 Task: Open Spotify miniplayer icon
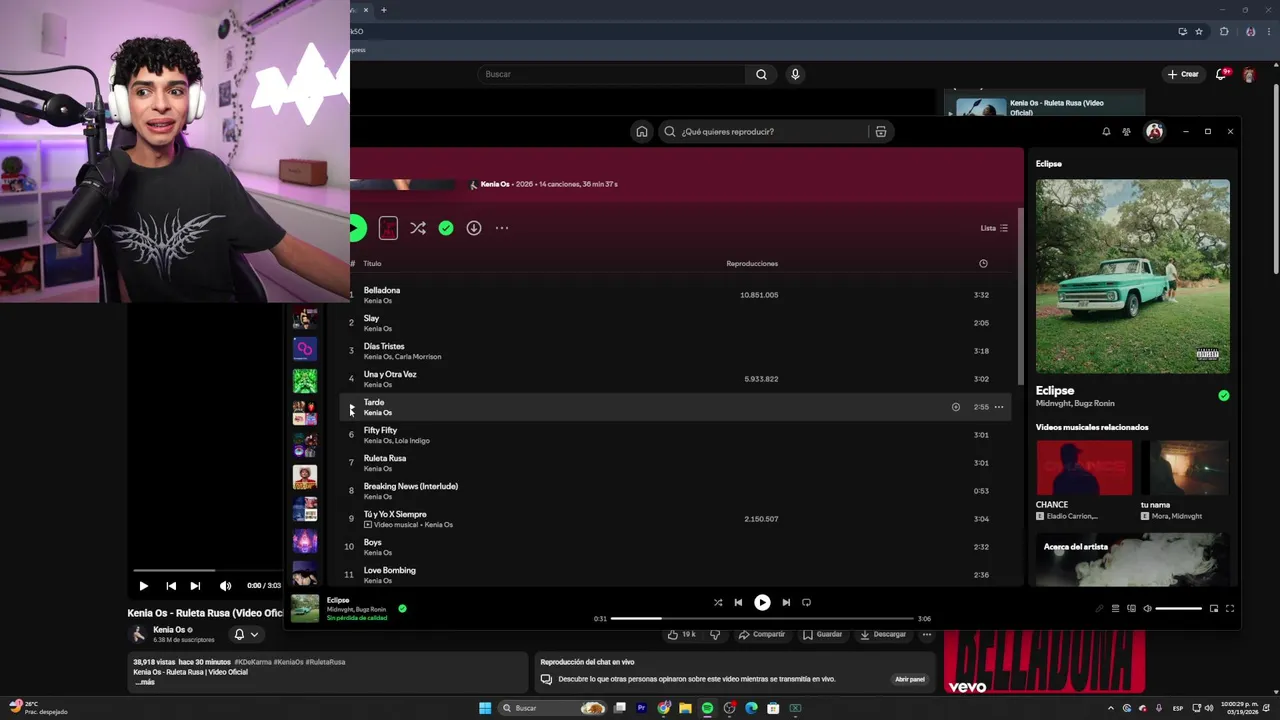click(x=1214, y=608)
